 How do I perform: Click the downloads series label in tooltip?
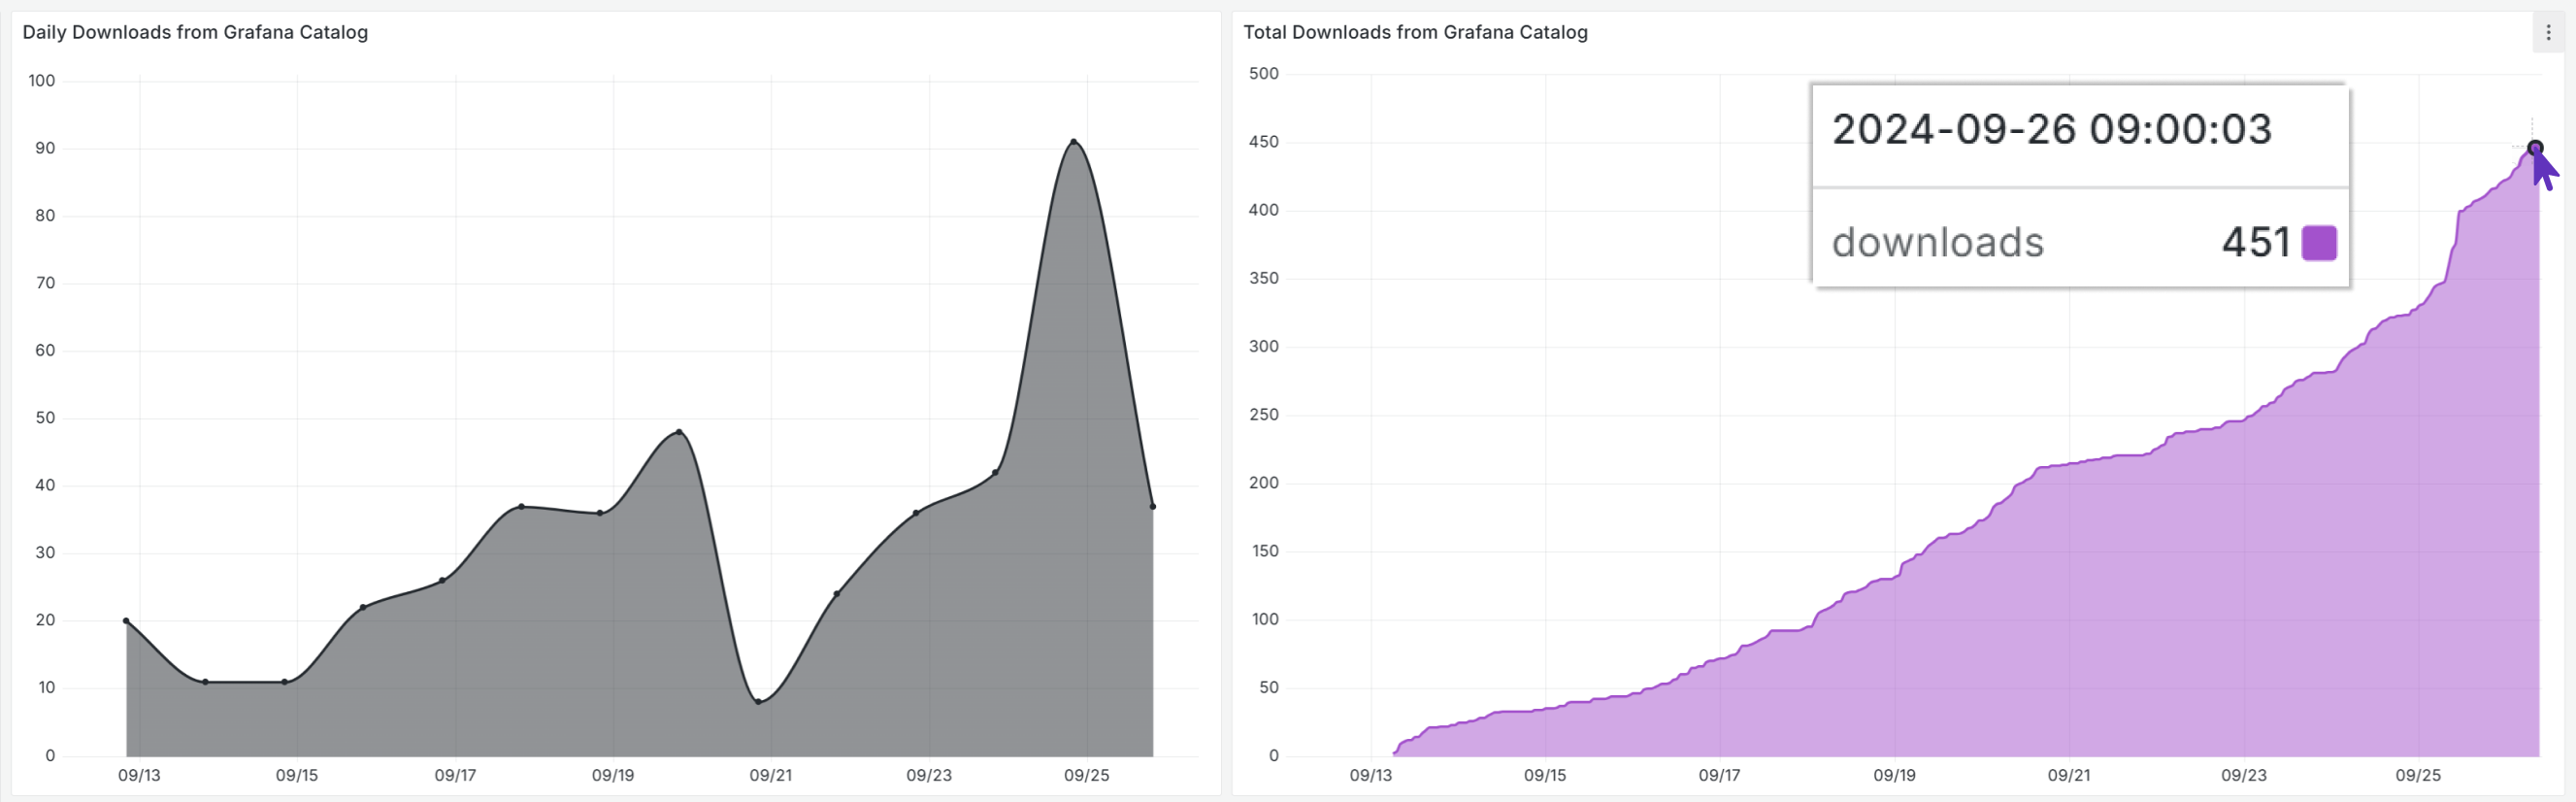[1938, 243]
